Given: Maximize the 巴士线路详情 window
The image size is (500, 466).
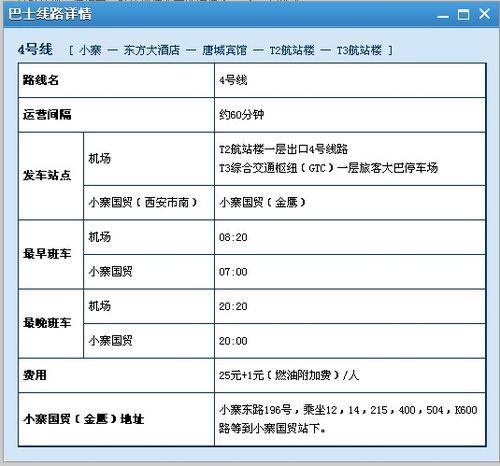Looking at the screenshot, I should (x=463, y=14).
